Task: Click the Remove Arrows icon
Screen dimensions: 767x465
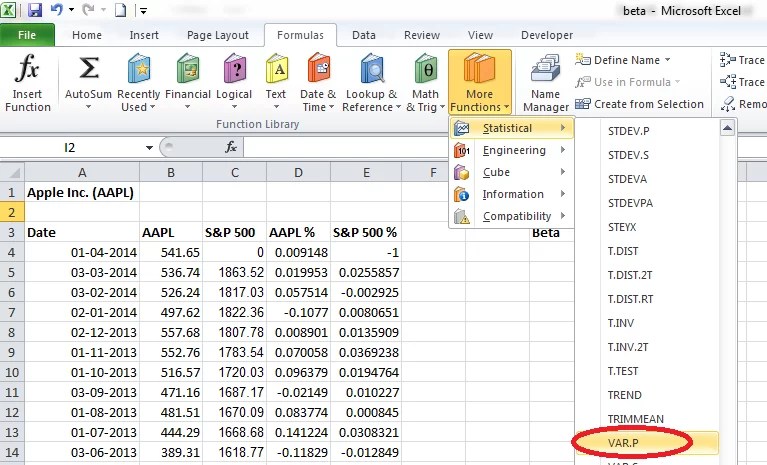Action: click(727, 104)
